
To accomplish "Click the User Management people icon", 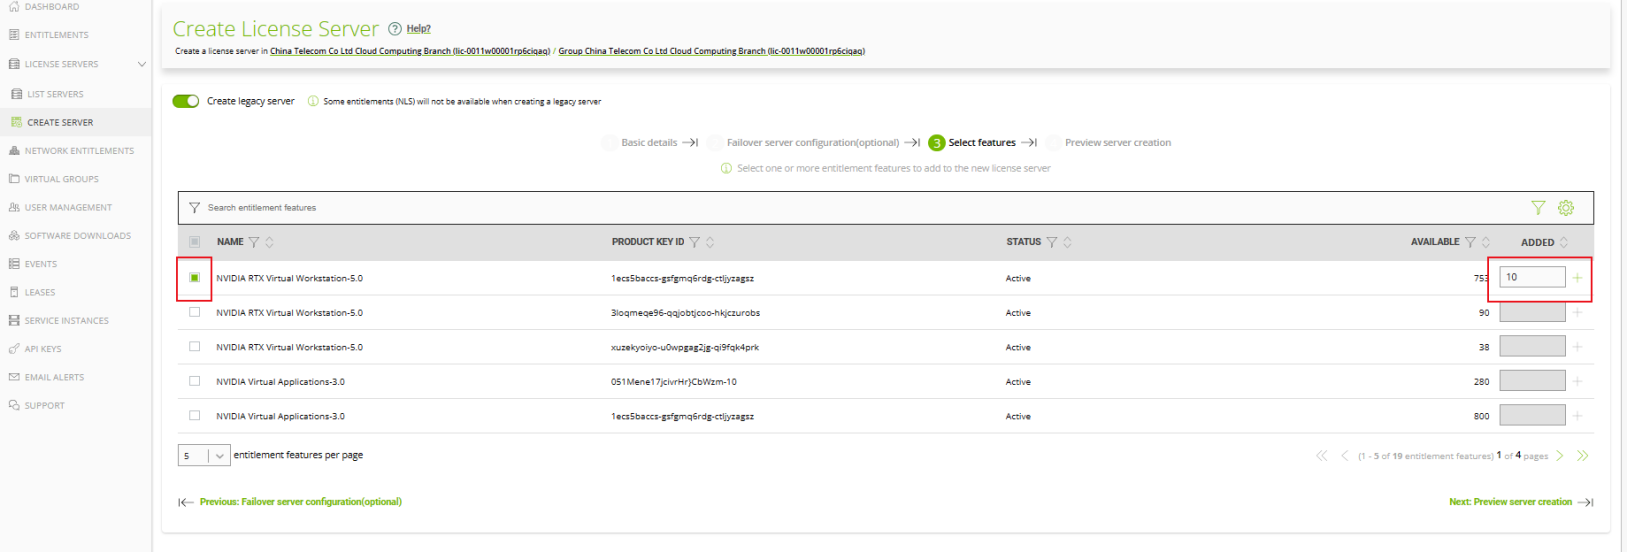I will pos(14,208).
